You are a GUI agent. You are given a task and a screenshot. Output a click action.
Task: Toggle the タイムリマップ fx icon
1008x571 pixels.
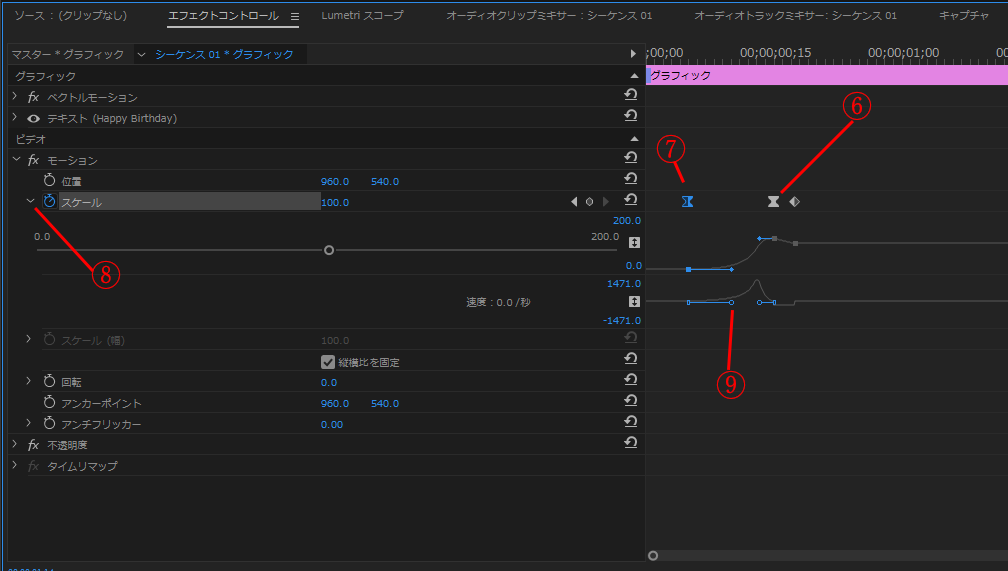pyautogui.click(x=33, y=466)
